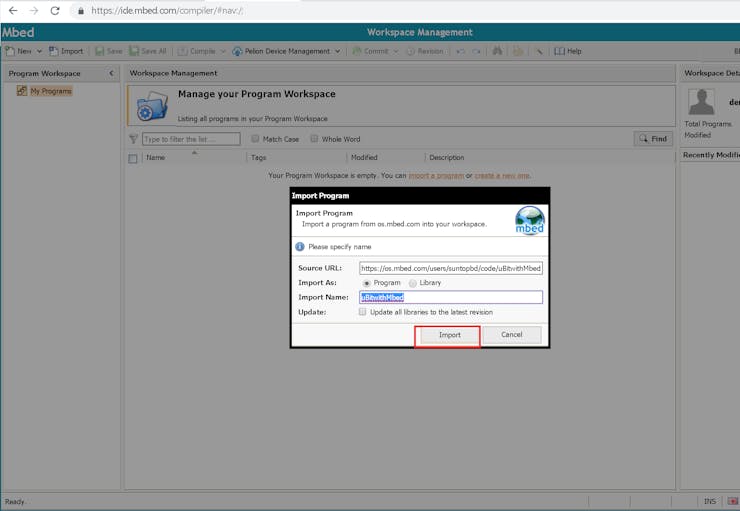The image size is (740, 511).
Task: Click the Recently Modified panel header
Action: [709, 155]
